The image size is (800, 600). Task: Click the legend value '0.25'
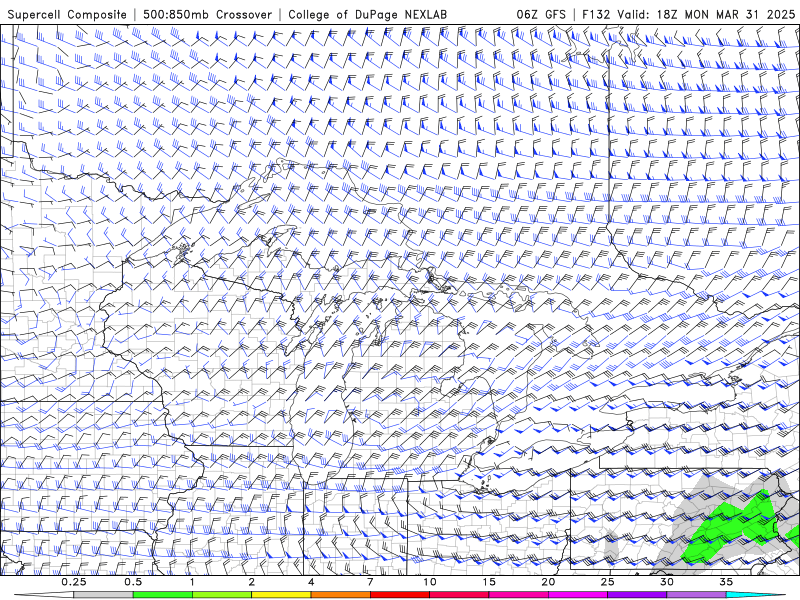pyautogui.click(x=74, y=582)
